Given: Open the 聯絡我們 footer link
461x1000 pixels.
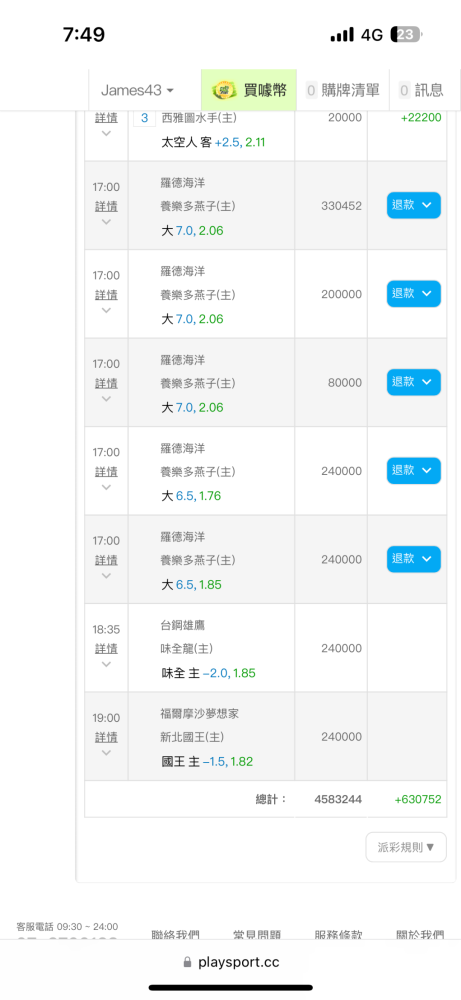Looking at the screenshot, I should pos(175,934).
